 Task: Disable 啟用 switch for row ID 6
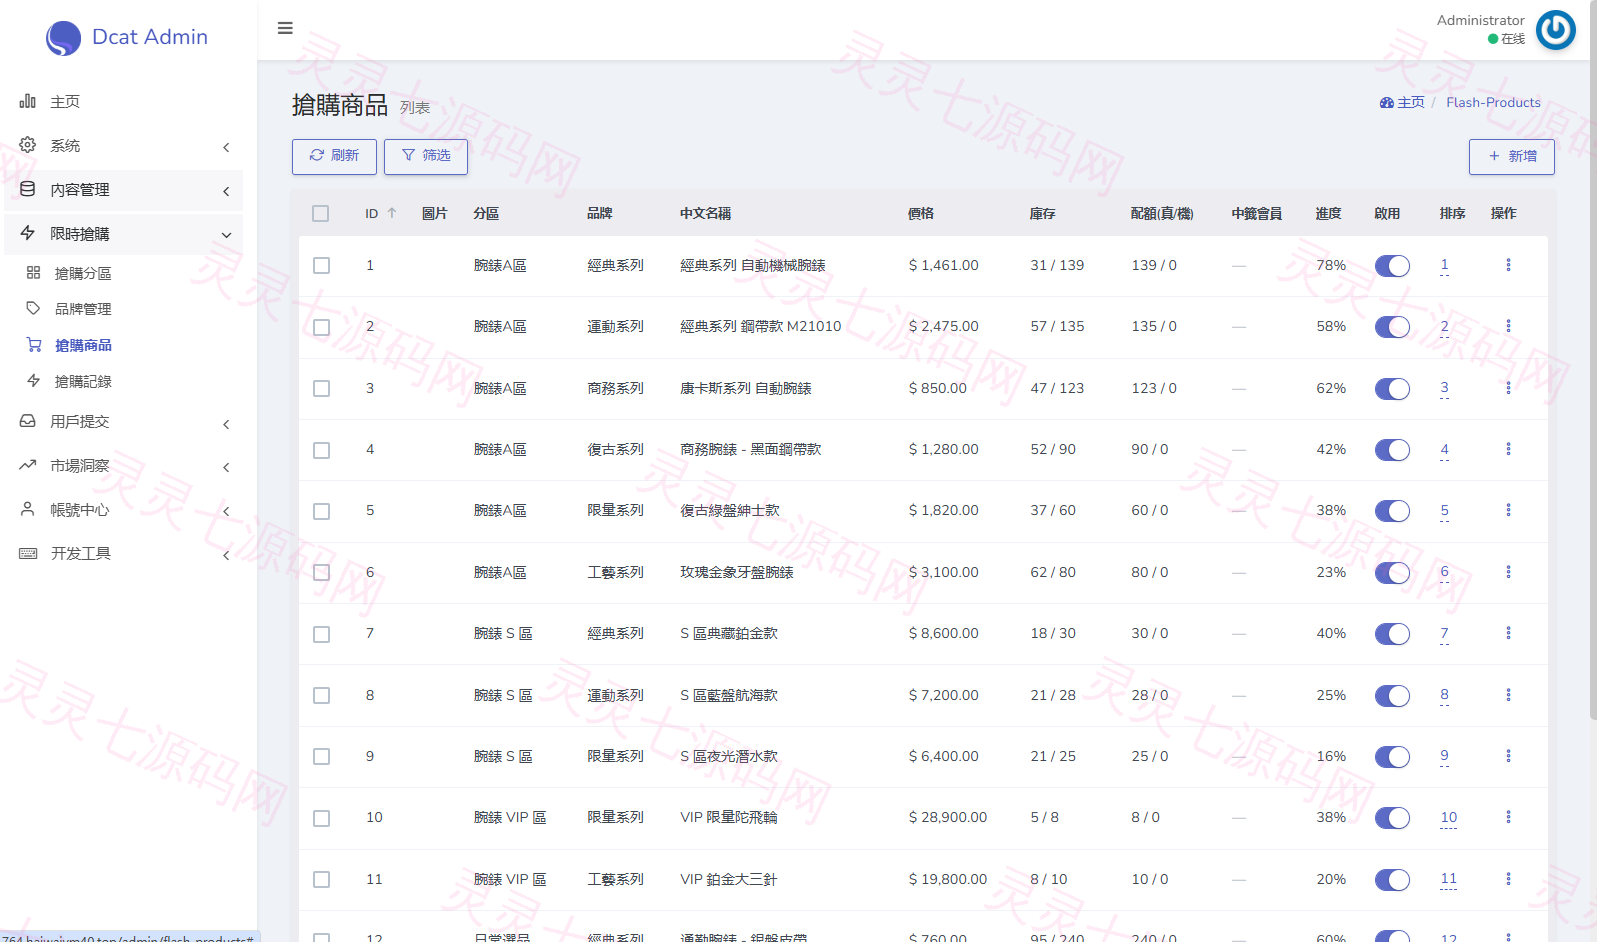(x=1392, y=573)
